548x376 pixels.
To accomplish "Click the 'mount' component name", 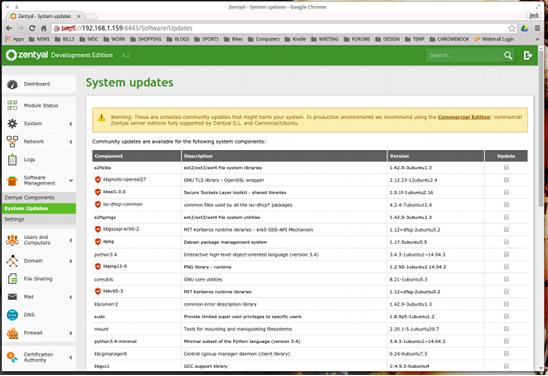I will 101,329.
